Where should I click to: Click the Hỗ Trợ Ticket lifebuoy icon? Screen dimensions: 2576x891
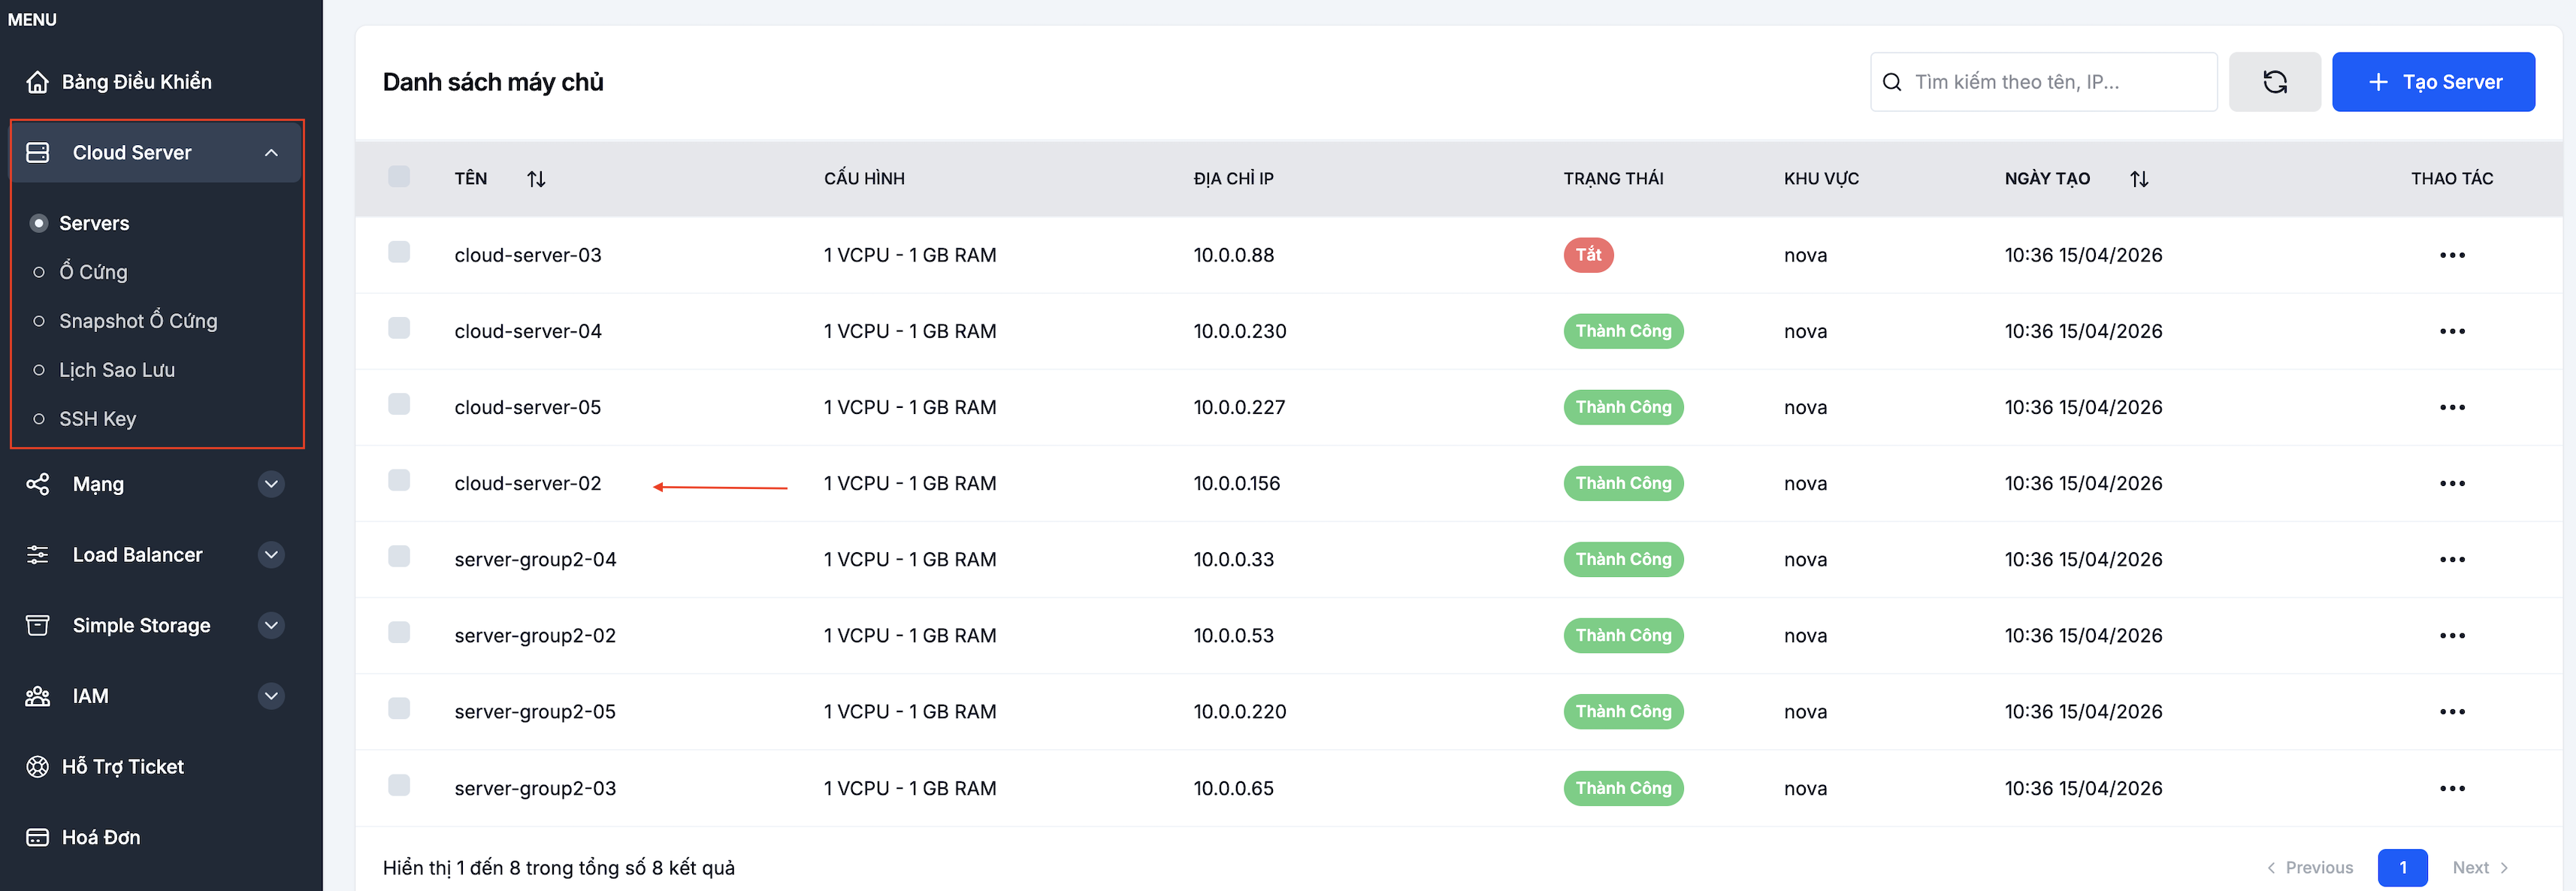37,767
